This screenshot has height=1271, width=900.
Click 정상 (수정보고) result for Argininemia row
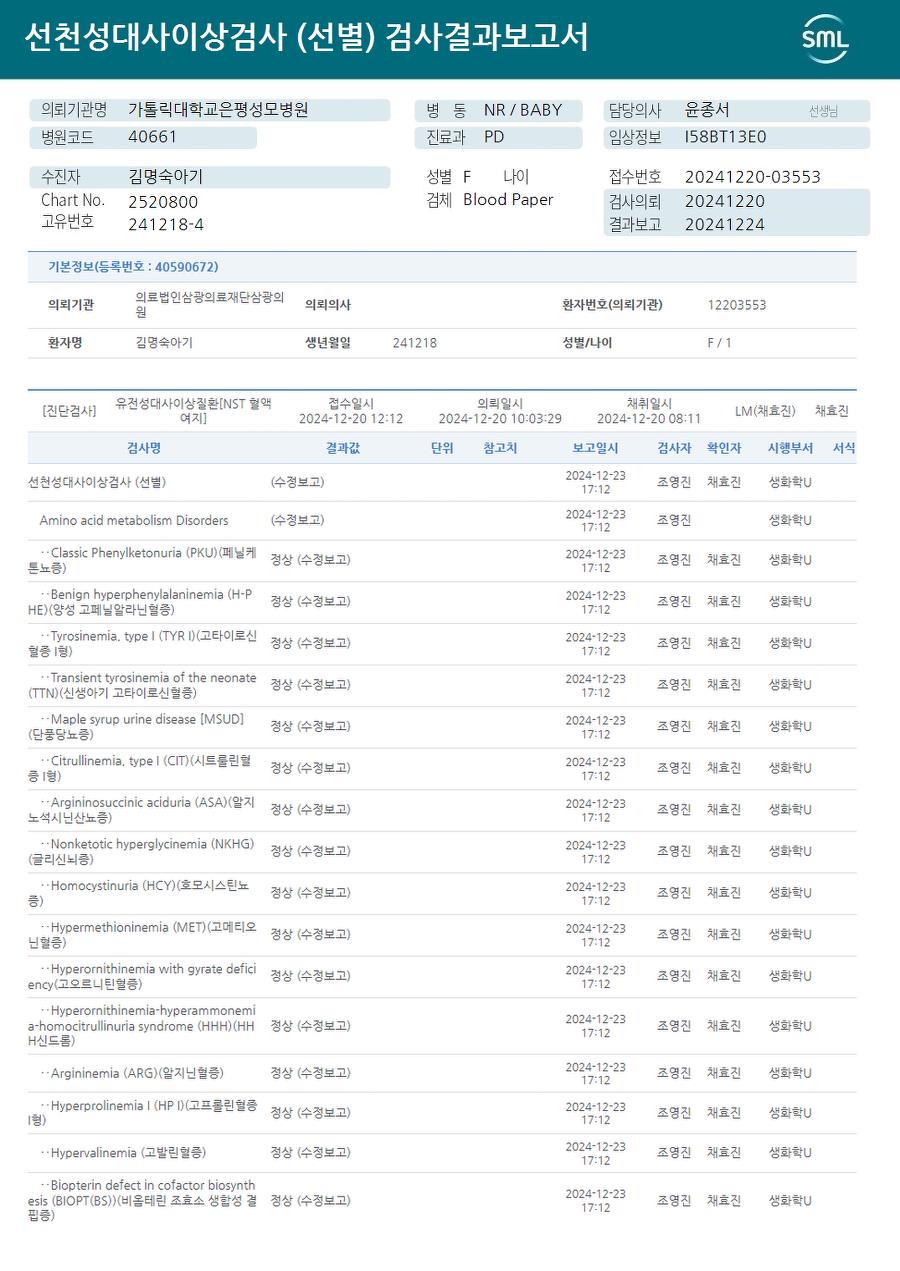(310, 1073)
